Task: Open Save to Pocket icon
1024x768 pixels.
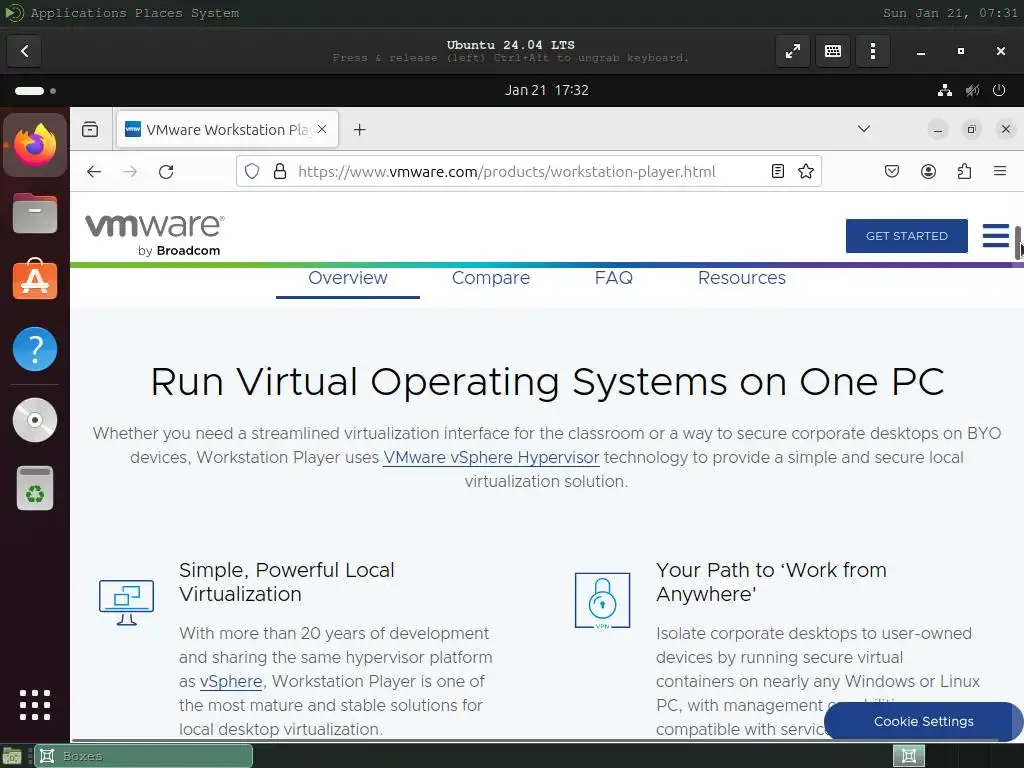Action: pos(891,172)
